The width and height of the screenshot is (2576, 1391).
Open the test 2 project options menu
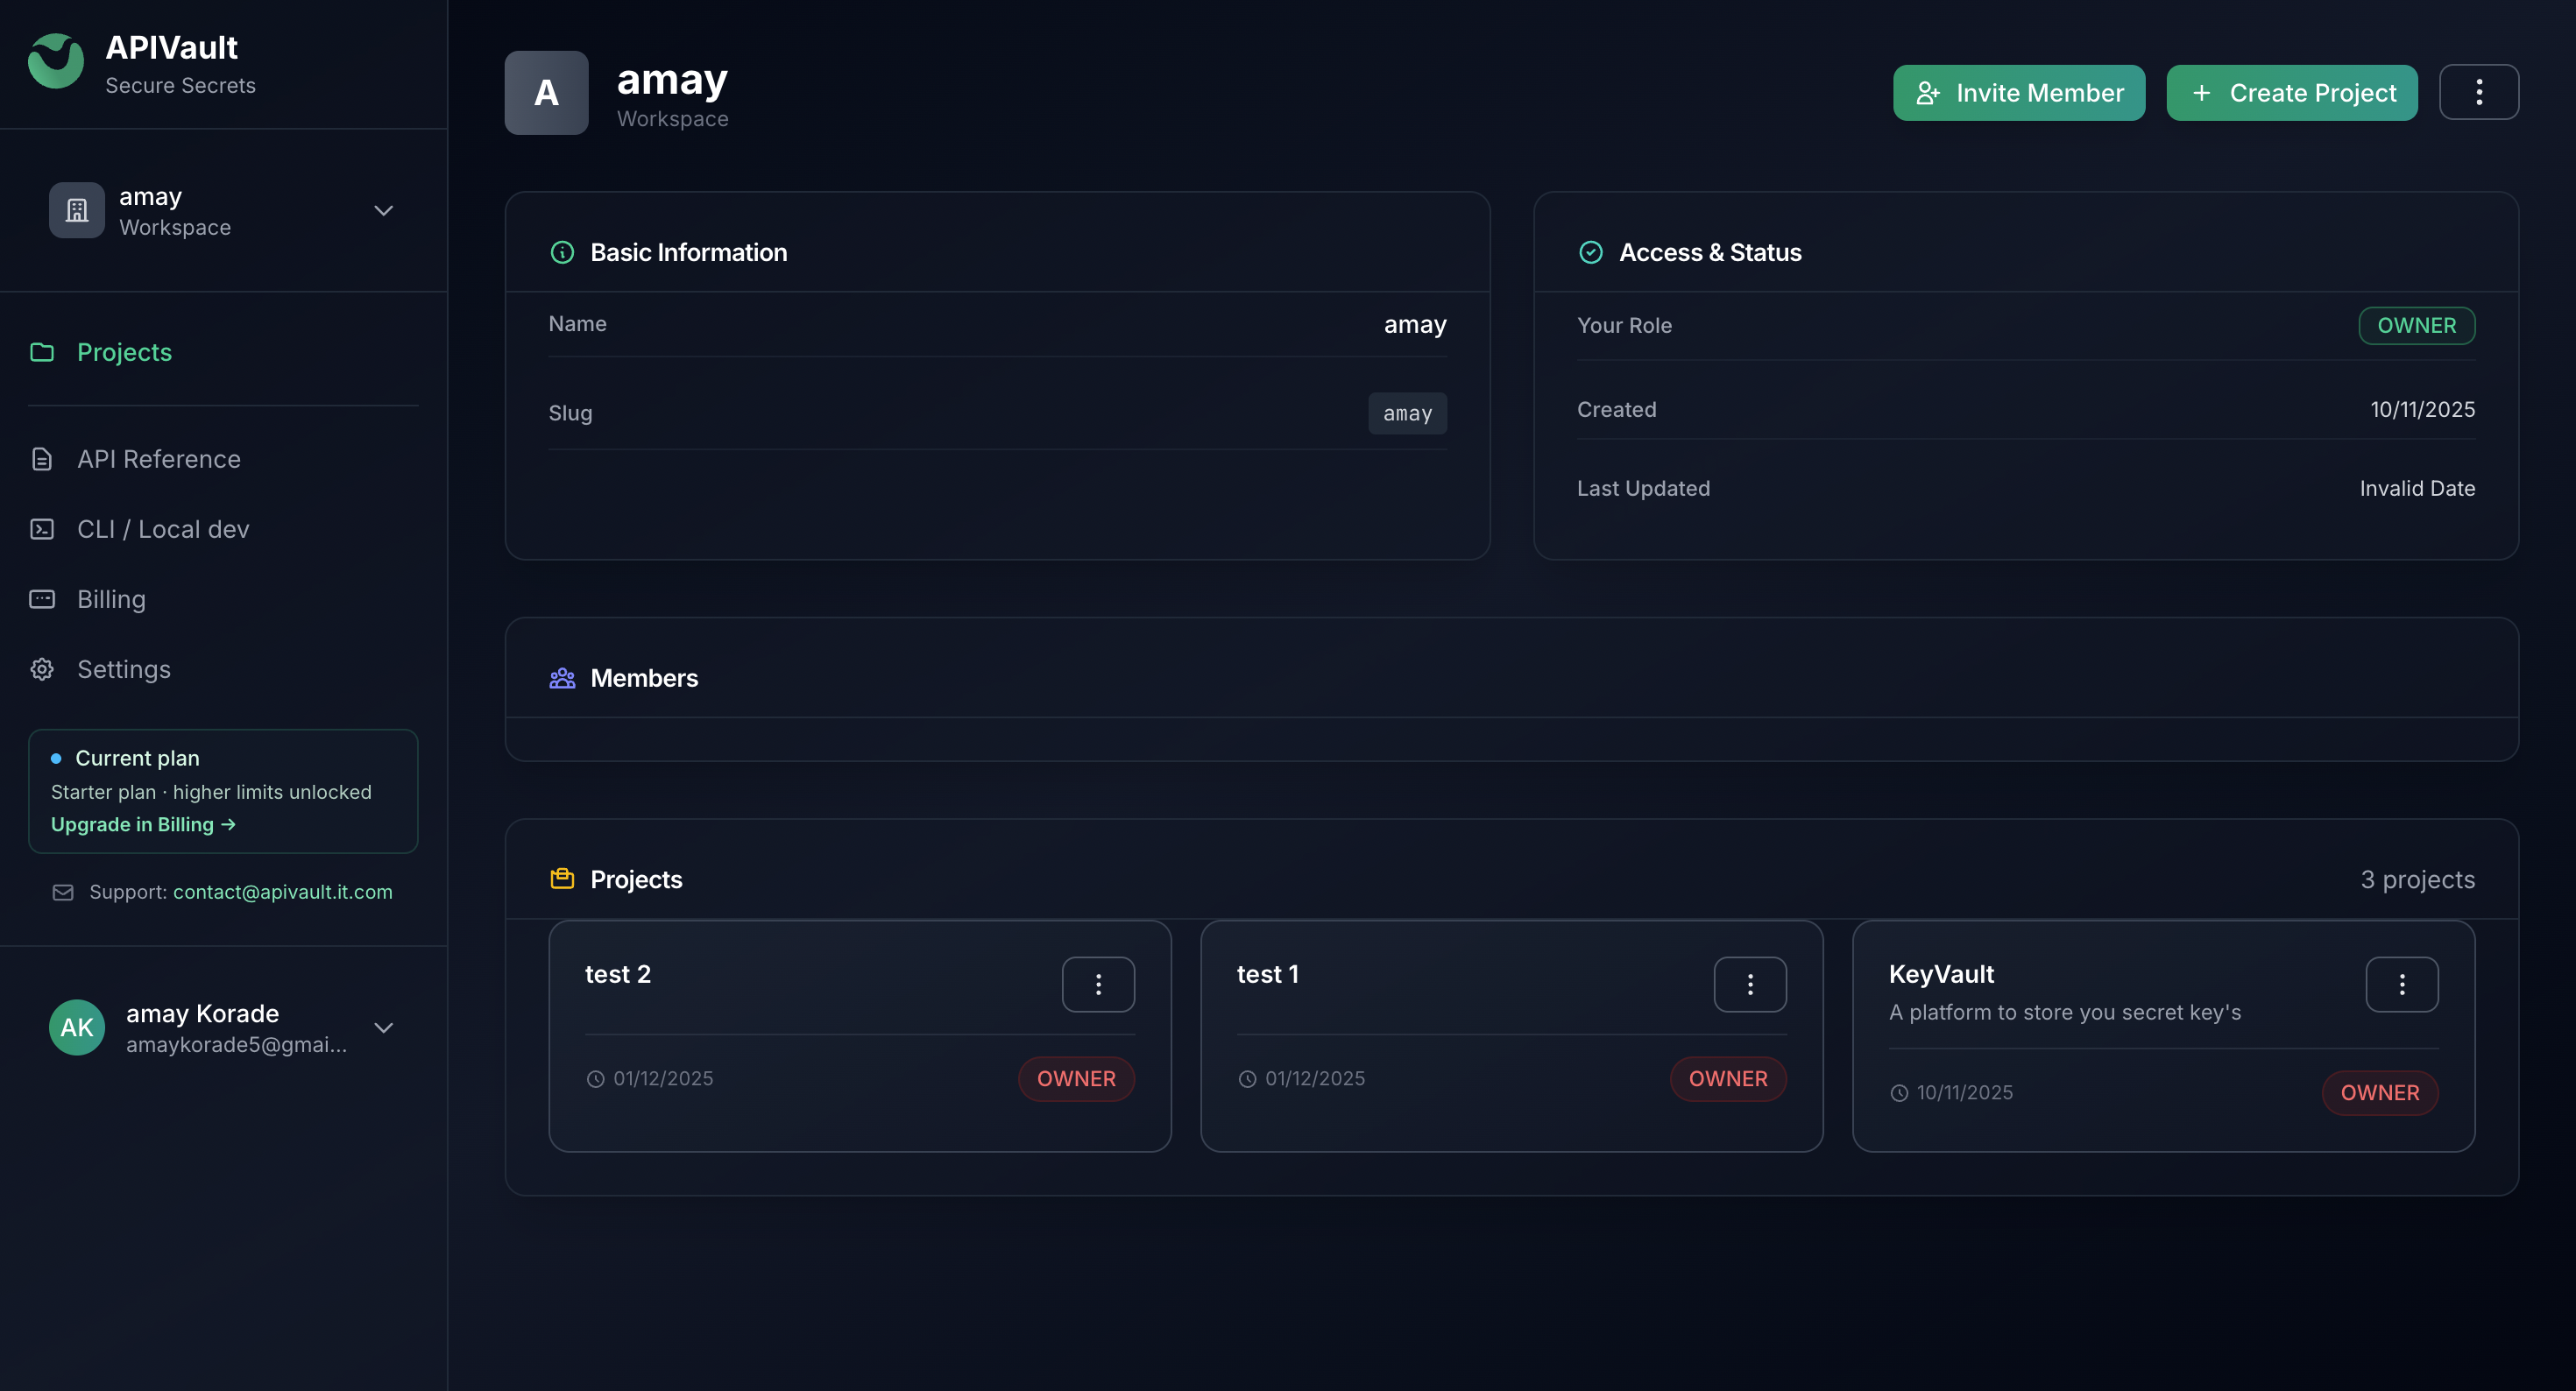[1098, 984]
